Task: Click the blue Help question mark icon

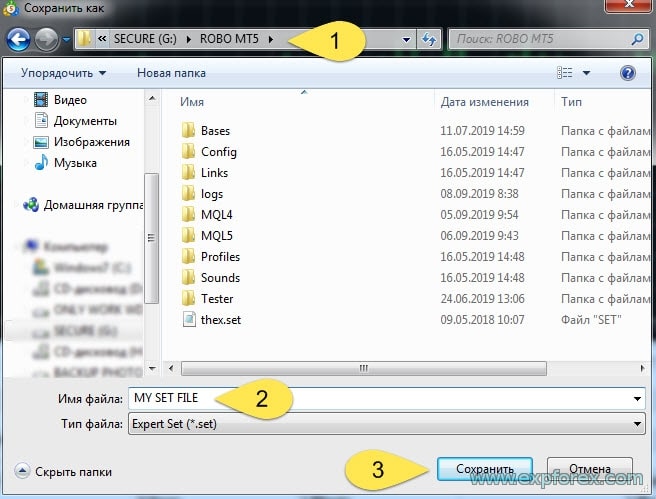Action: click(x=628, y=73)
